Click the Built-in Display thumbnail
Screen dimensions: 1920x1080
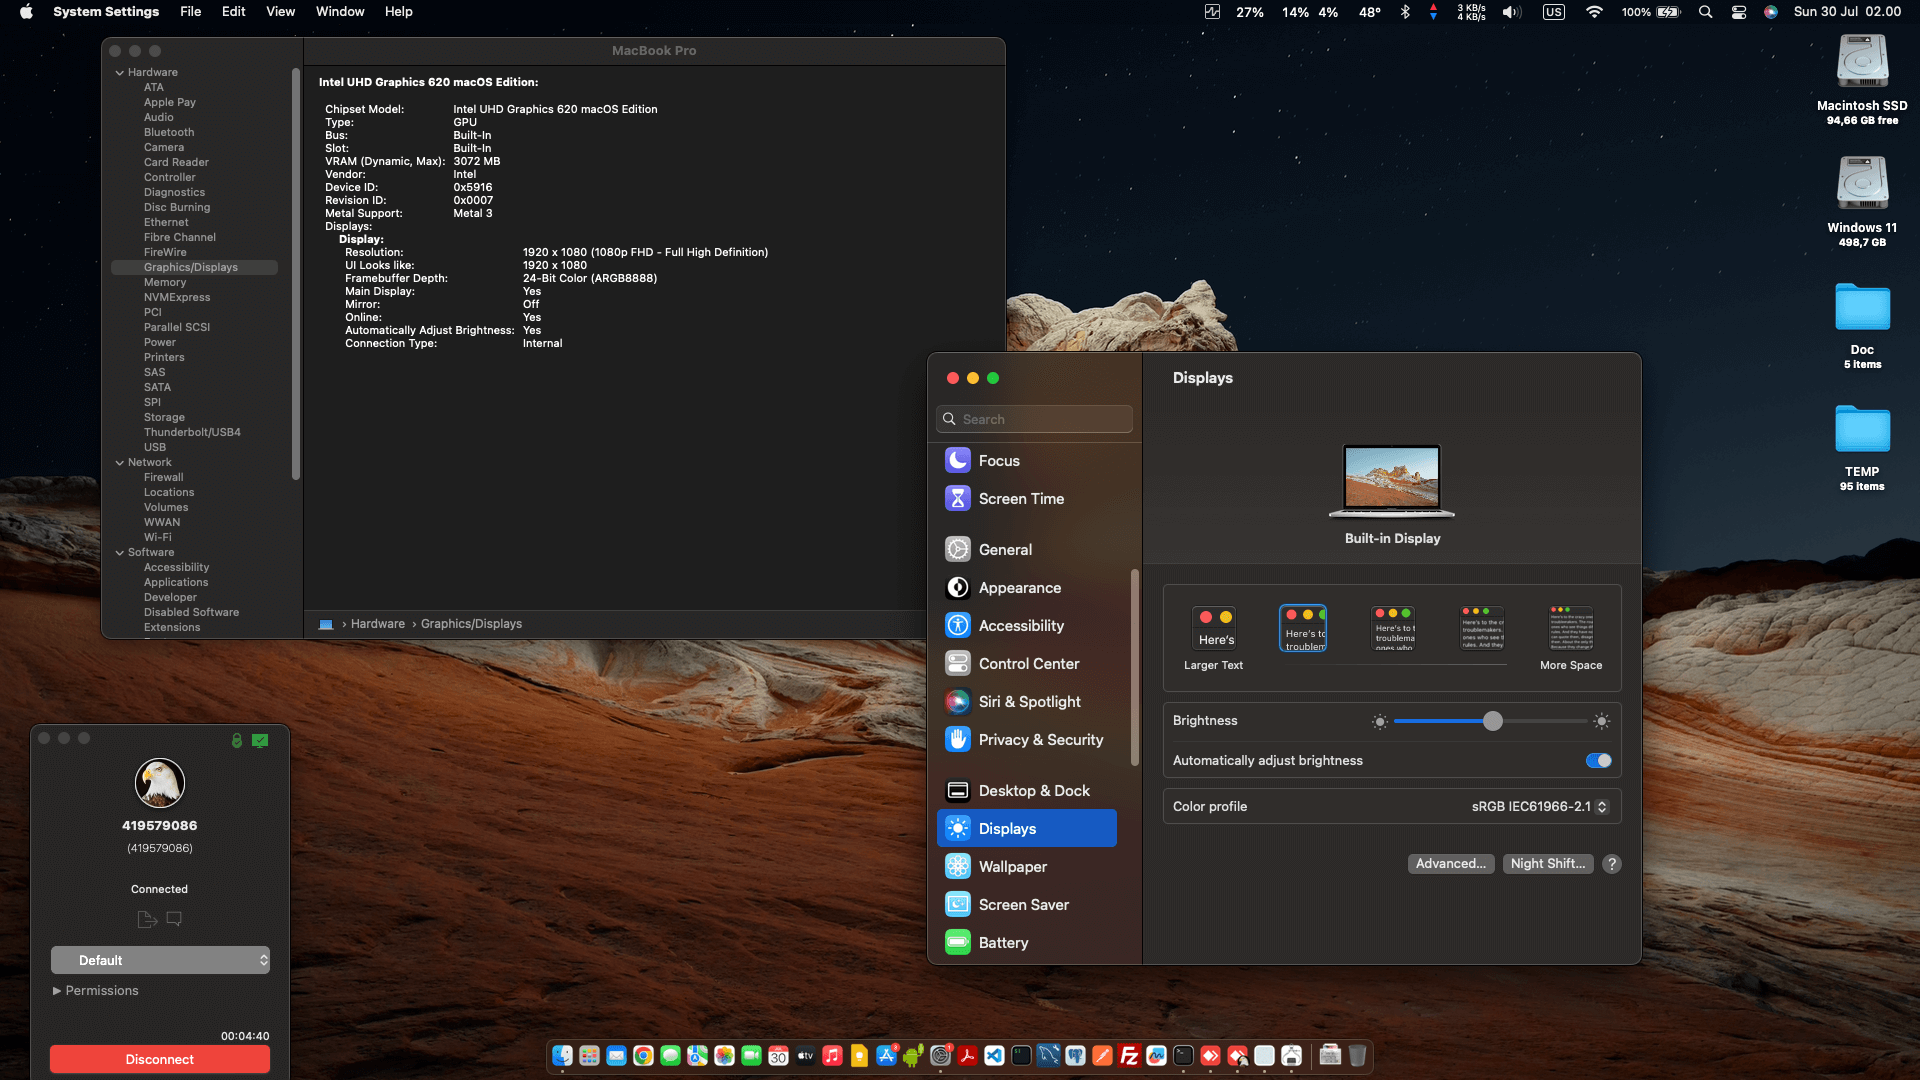click(x=1392, y=481)
